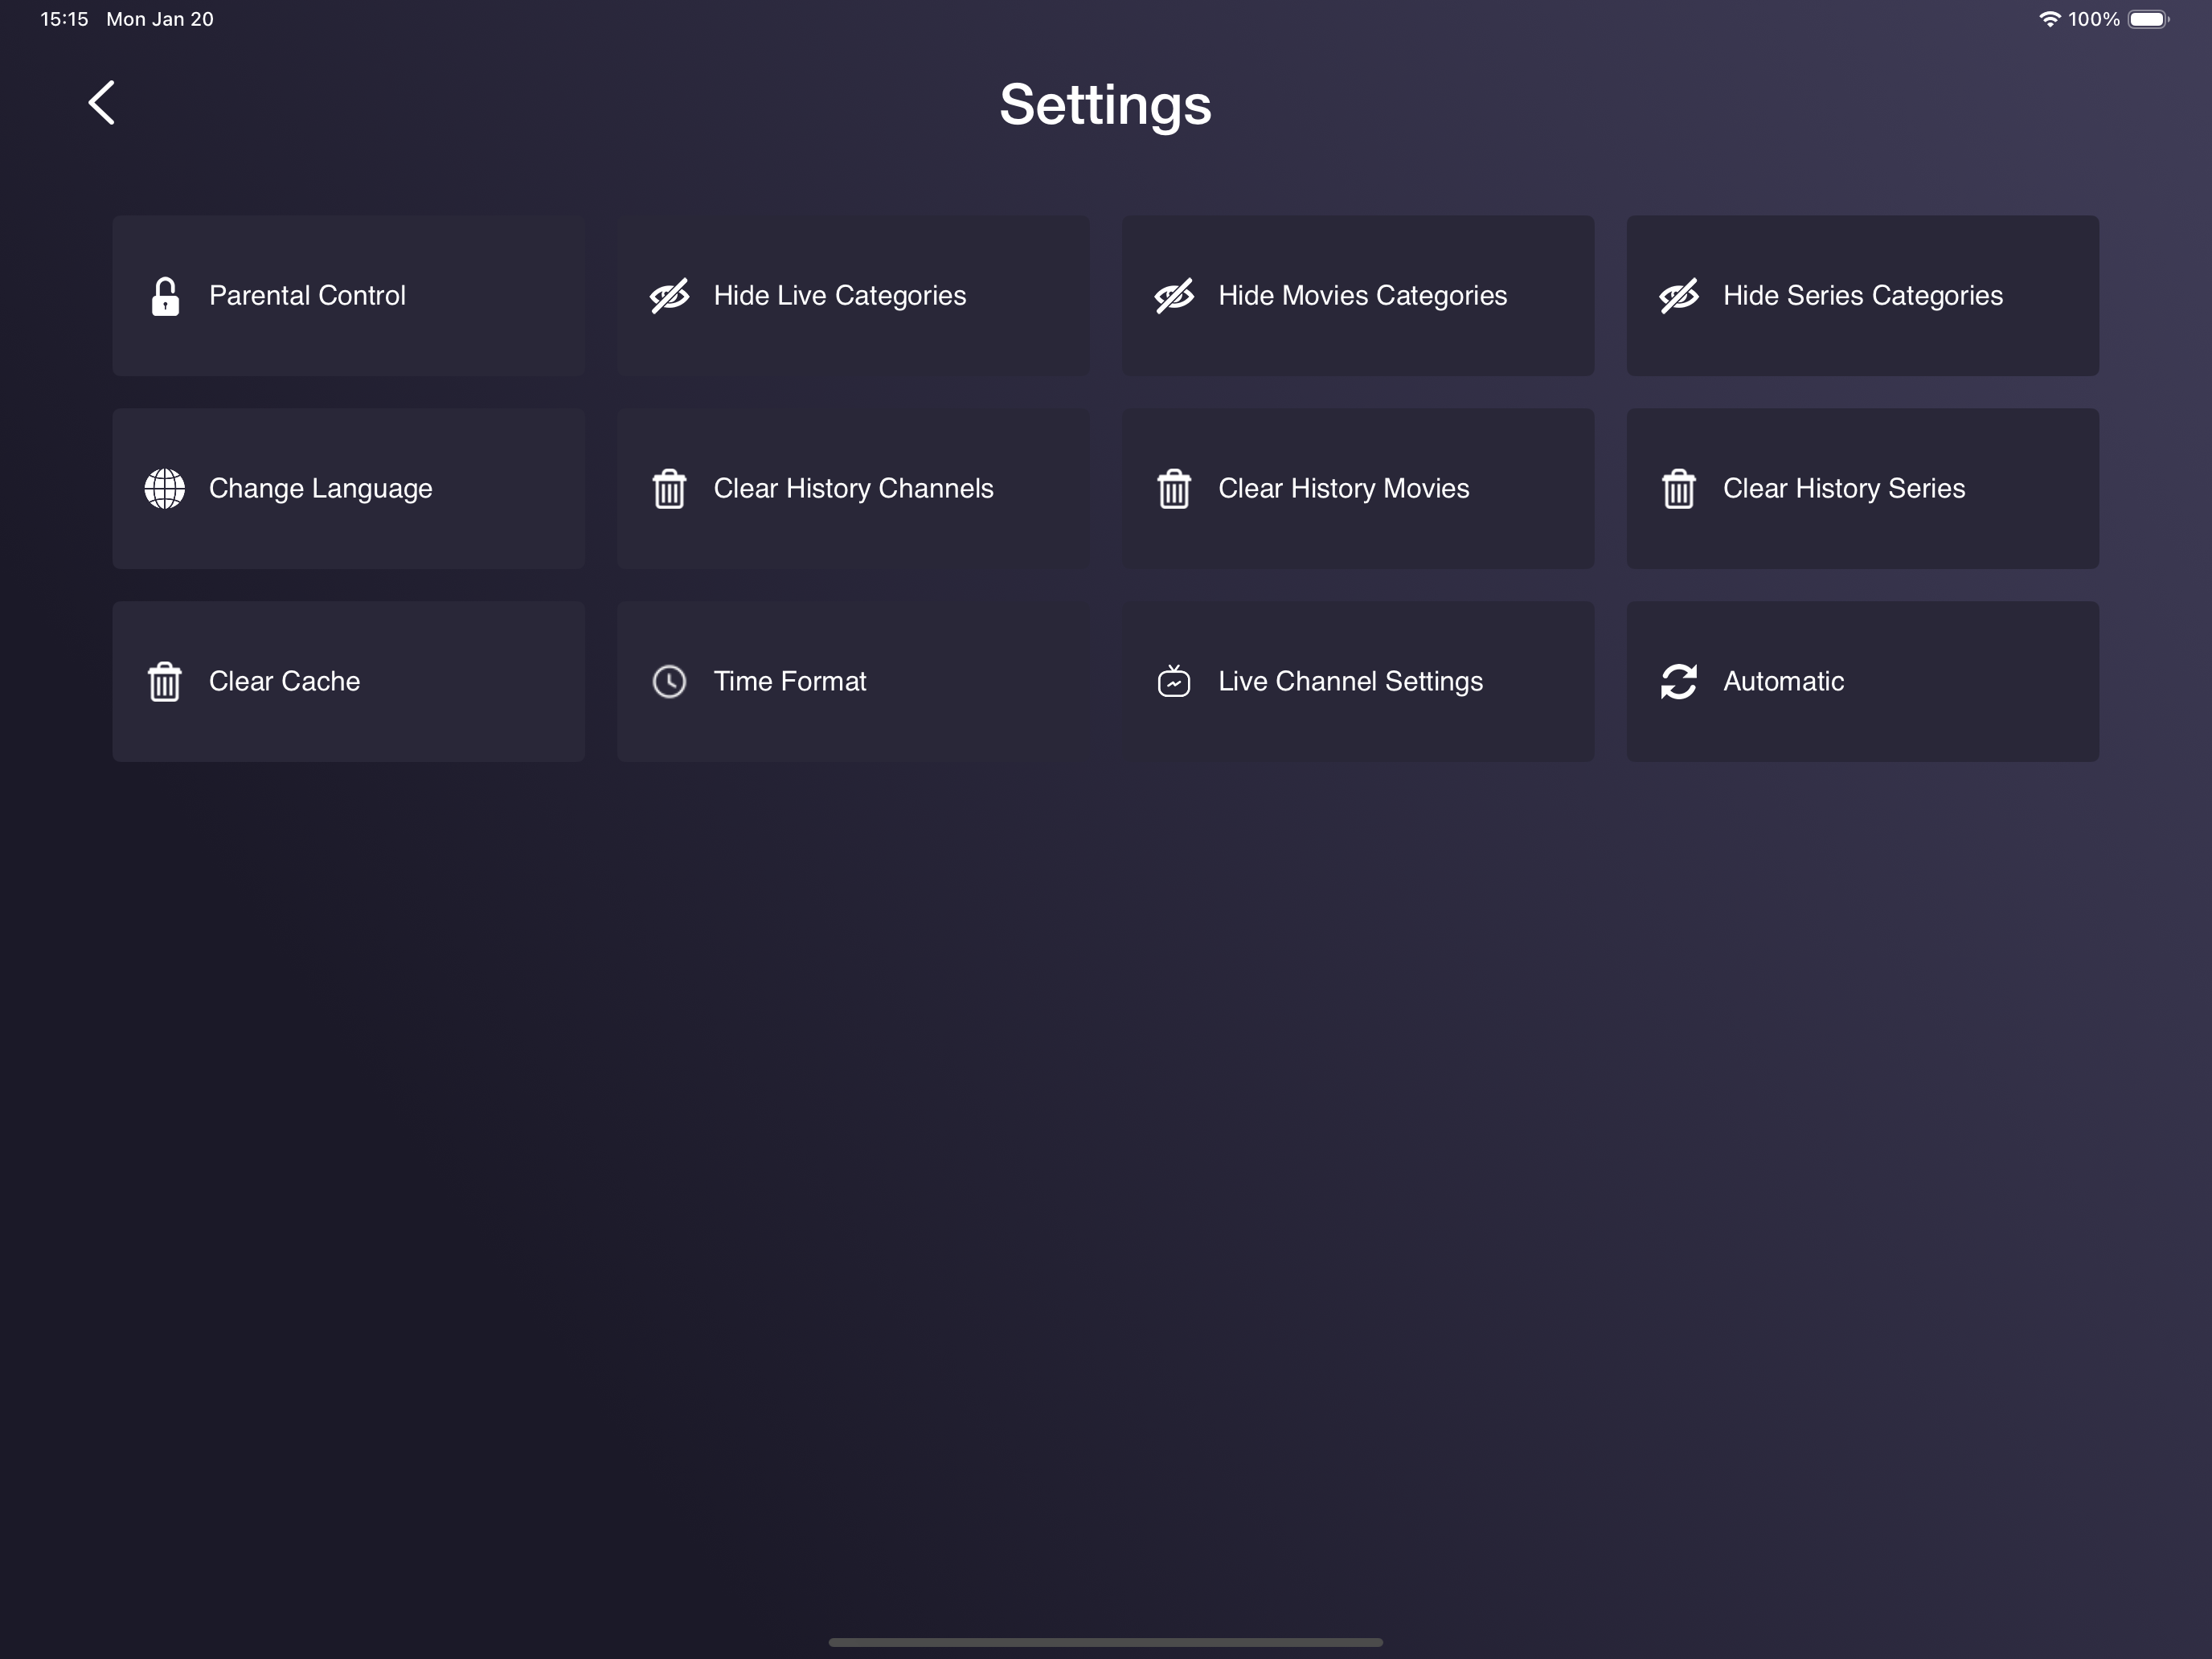2212x1659 pixels.
Task: Hide Series Categories with the eye-slash toggle
Action: (x=1679, y=296)
